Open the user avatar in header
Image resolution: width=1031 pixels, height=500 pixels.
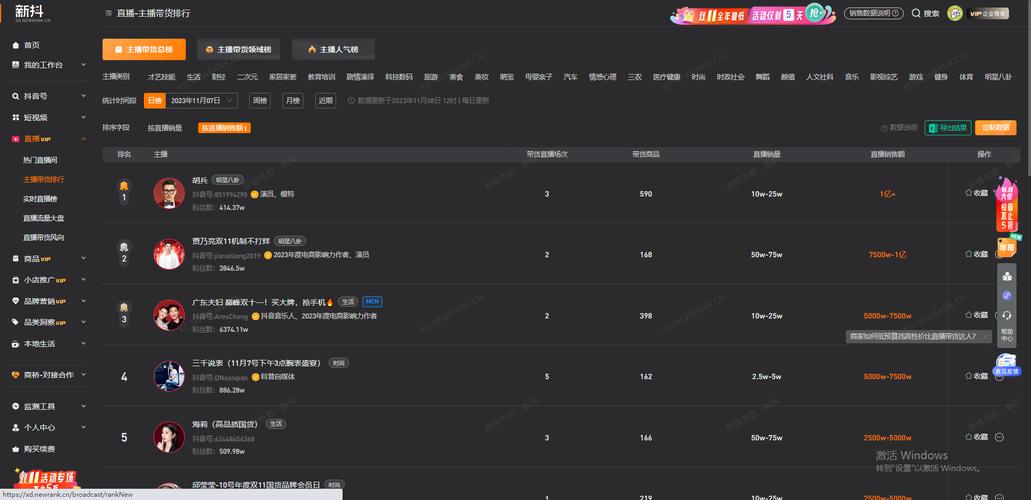point(955,13)
